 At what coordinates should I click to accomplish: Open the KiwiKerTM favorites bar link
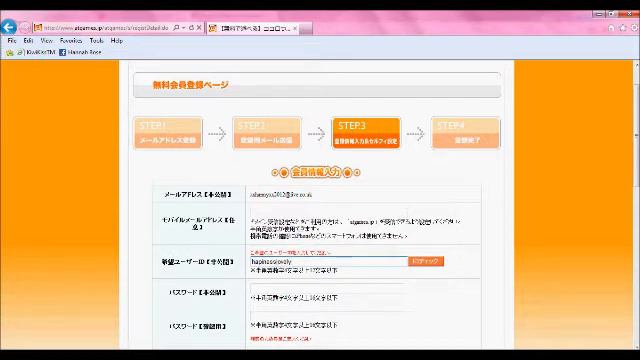36,52
